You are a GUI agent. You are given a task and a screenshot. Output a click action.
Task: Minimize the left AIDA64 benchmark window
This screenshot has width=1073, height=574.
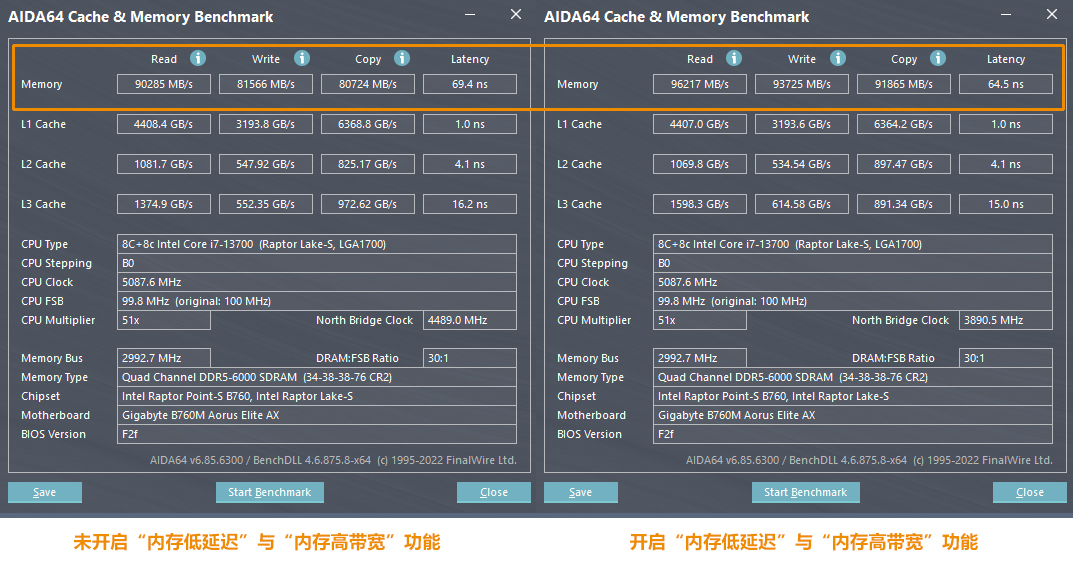472,15
